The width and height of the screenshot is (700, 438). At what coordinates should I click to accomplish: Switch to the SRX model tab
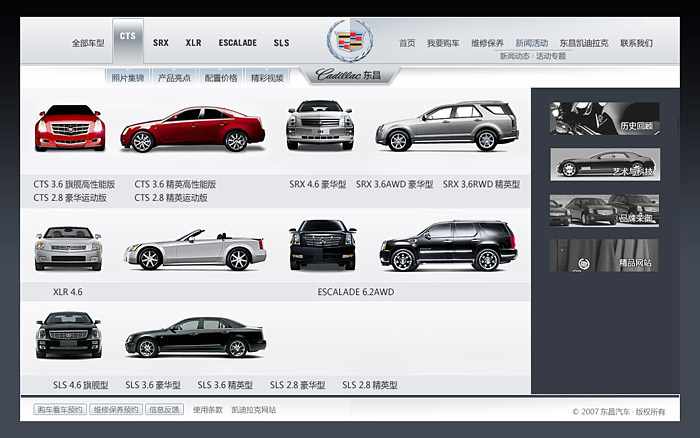pos(161,43)
